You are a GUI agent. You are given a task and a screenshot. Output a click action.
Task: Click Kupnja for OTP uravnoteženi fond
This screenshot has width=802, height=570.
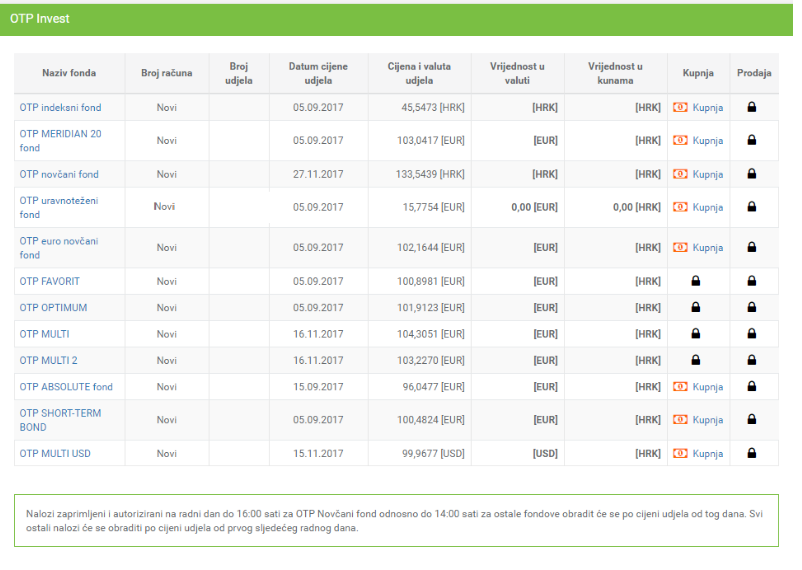pos(708,208)
